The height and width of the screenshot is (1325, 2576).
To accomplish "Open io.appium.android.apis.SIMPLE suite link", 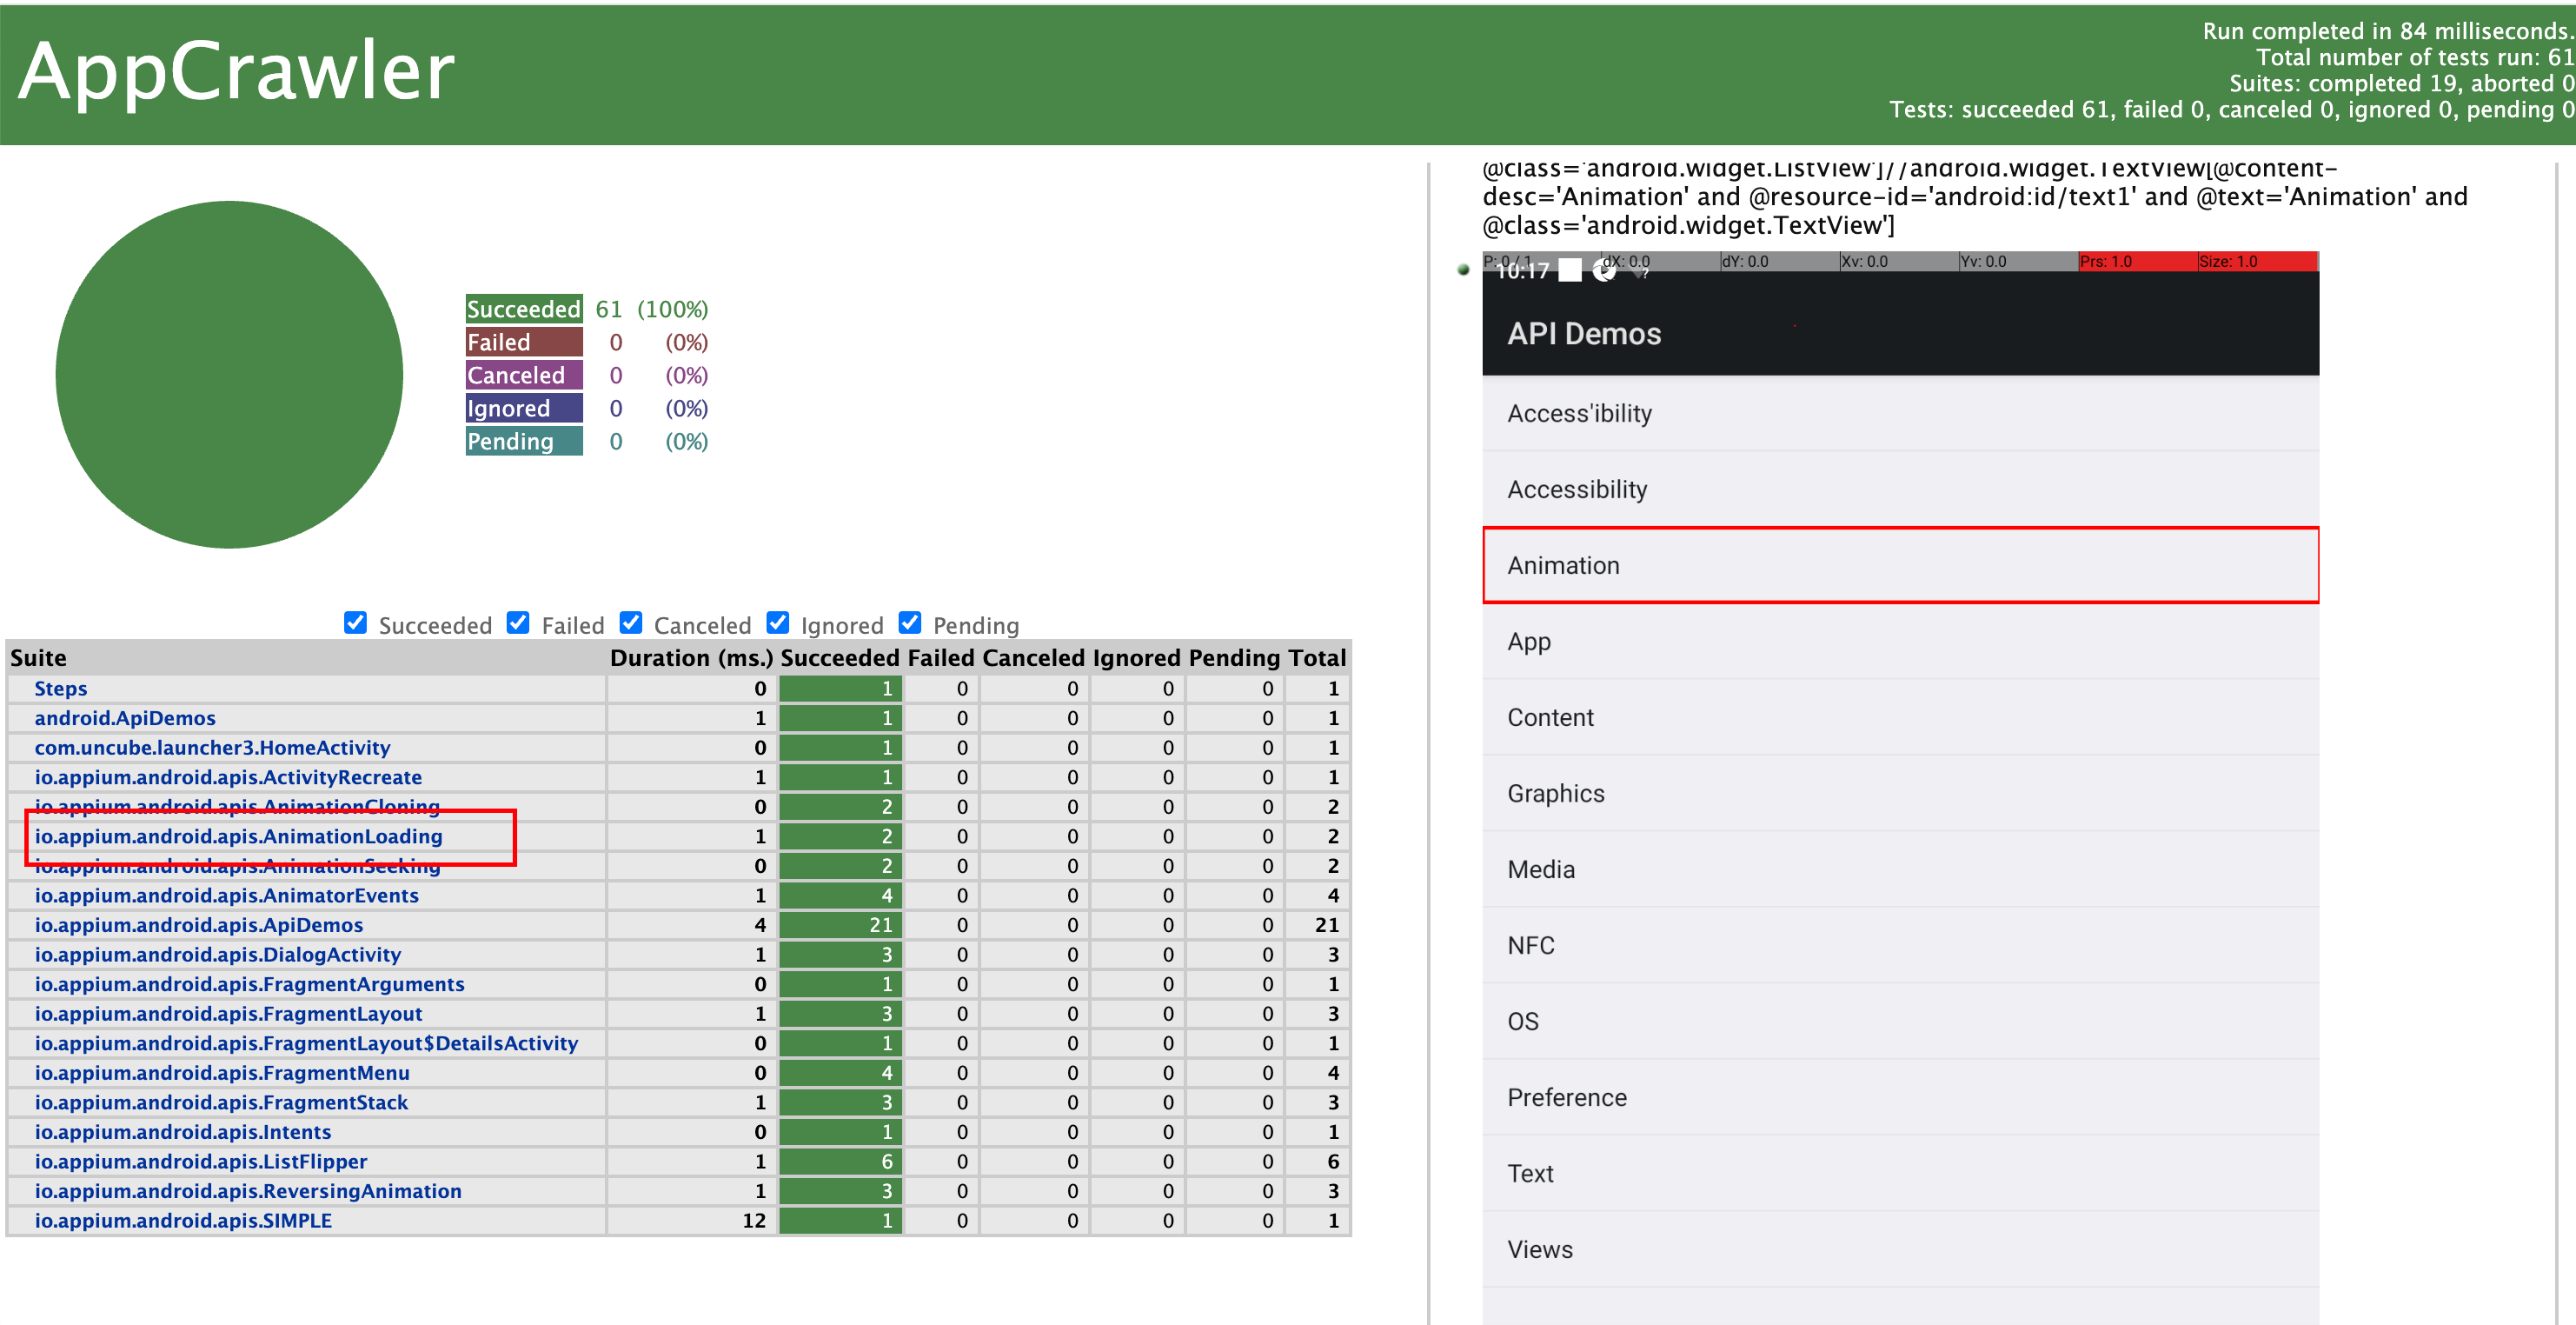I will pyautogui.click(x=183, y=1220).
